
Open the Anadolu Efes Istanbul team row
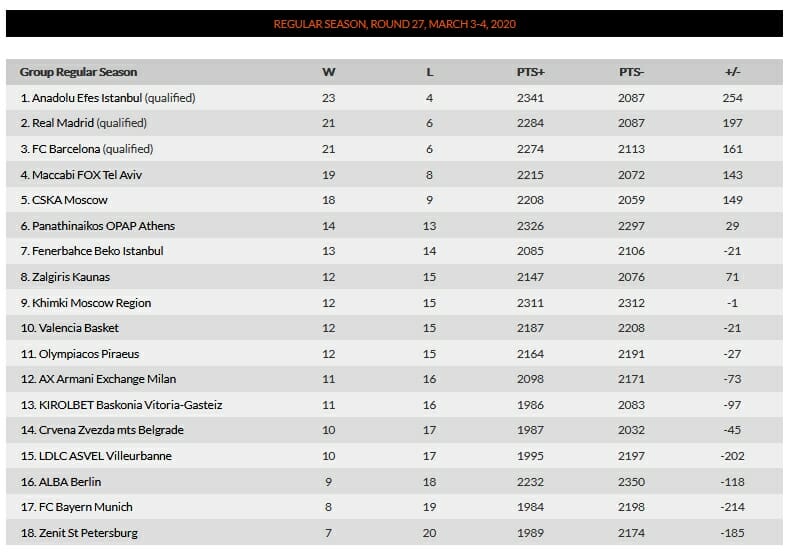394,98
